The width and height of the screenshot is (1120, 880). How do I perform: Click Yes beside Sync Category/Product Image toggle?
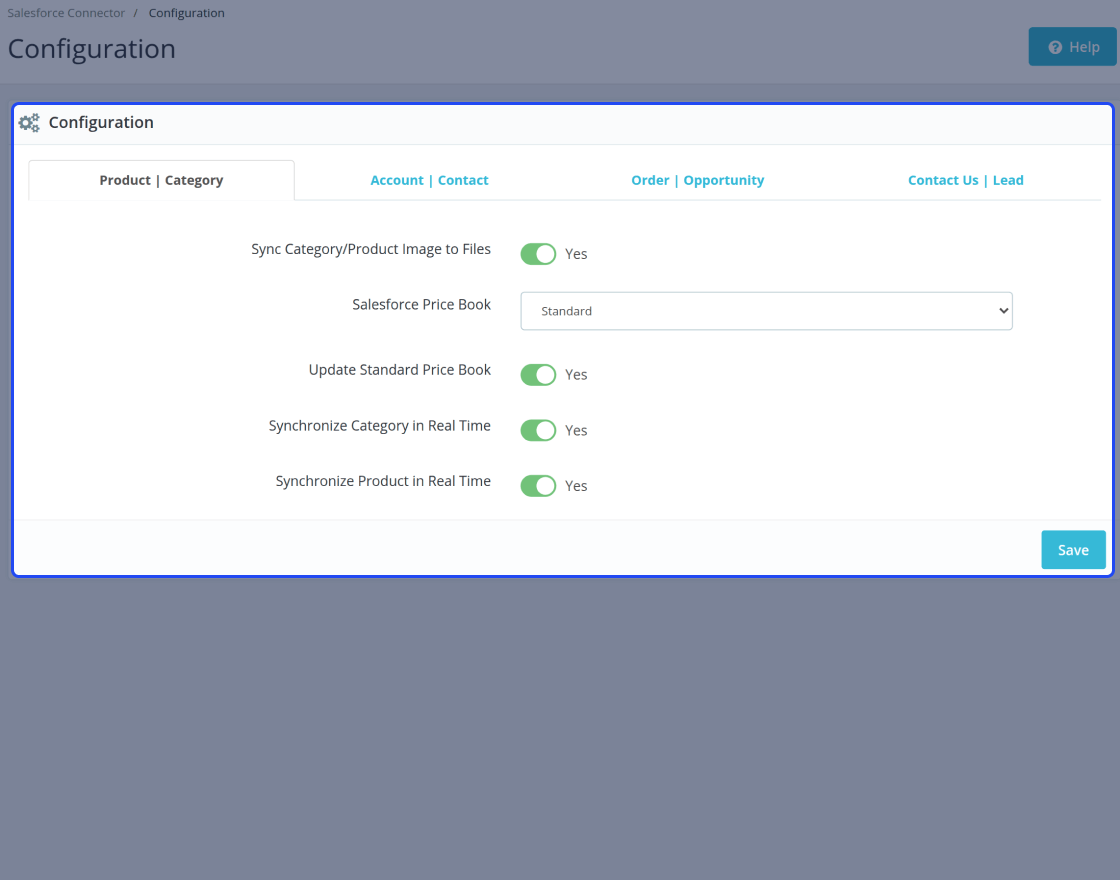coord(576,254)
